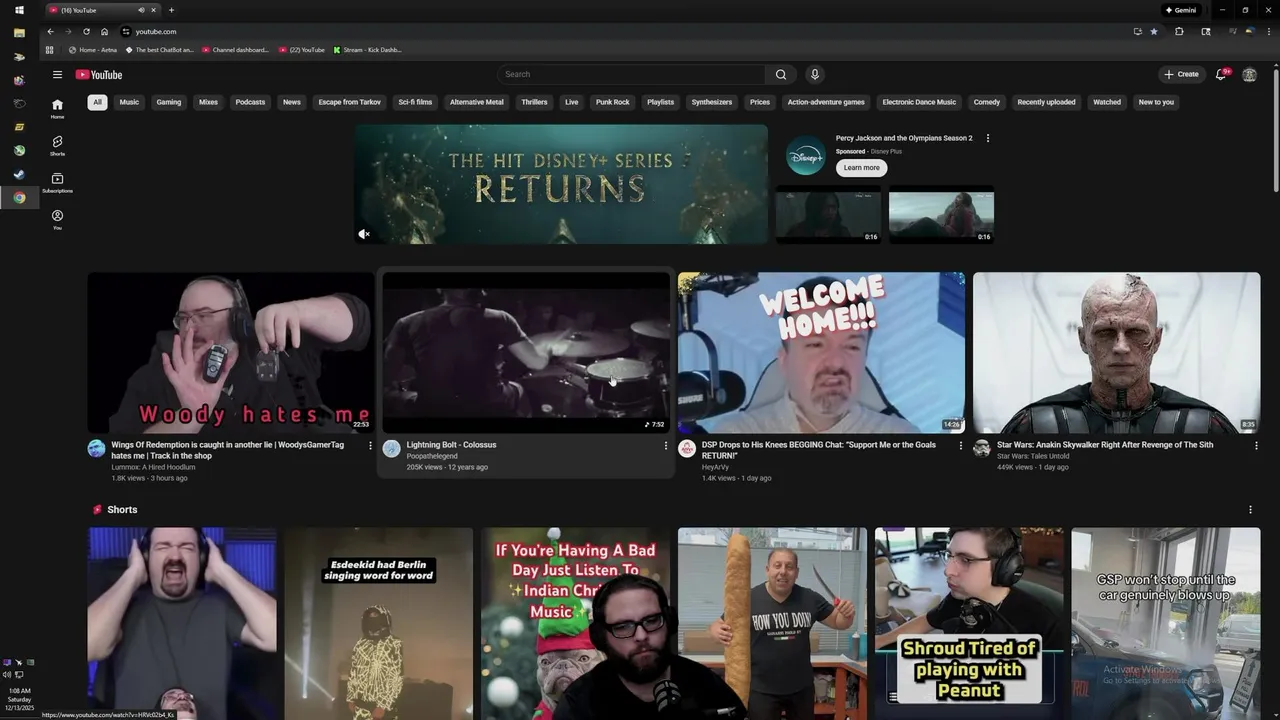Open Home - Aetna bookmark
Image resolution: width=1280 pixels, height=720 pixels.
click(x=92, y=50)
